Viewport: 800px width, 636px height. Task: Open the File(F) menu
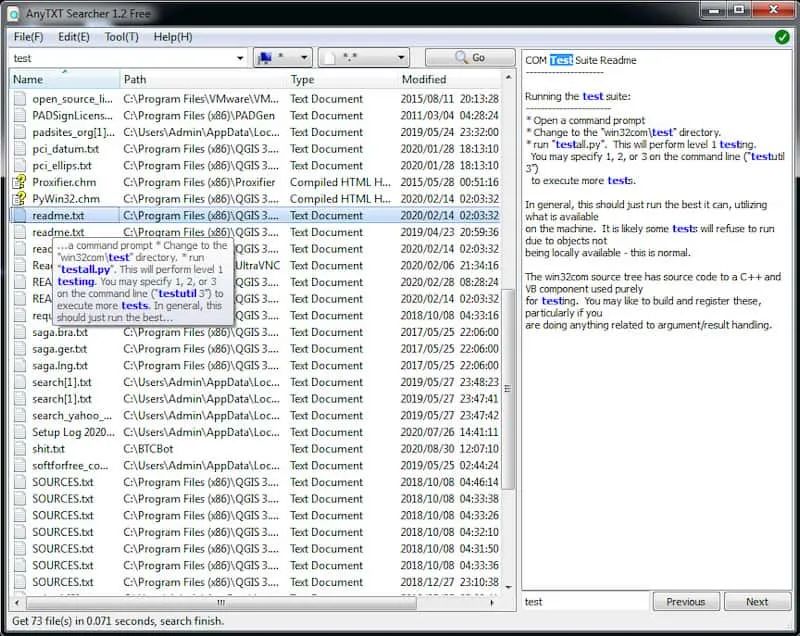point(28,37)
